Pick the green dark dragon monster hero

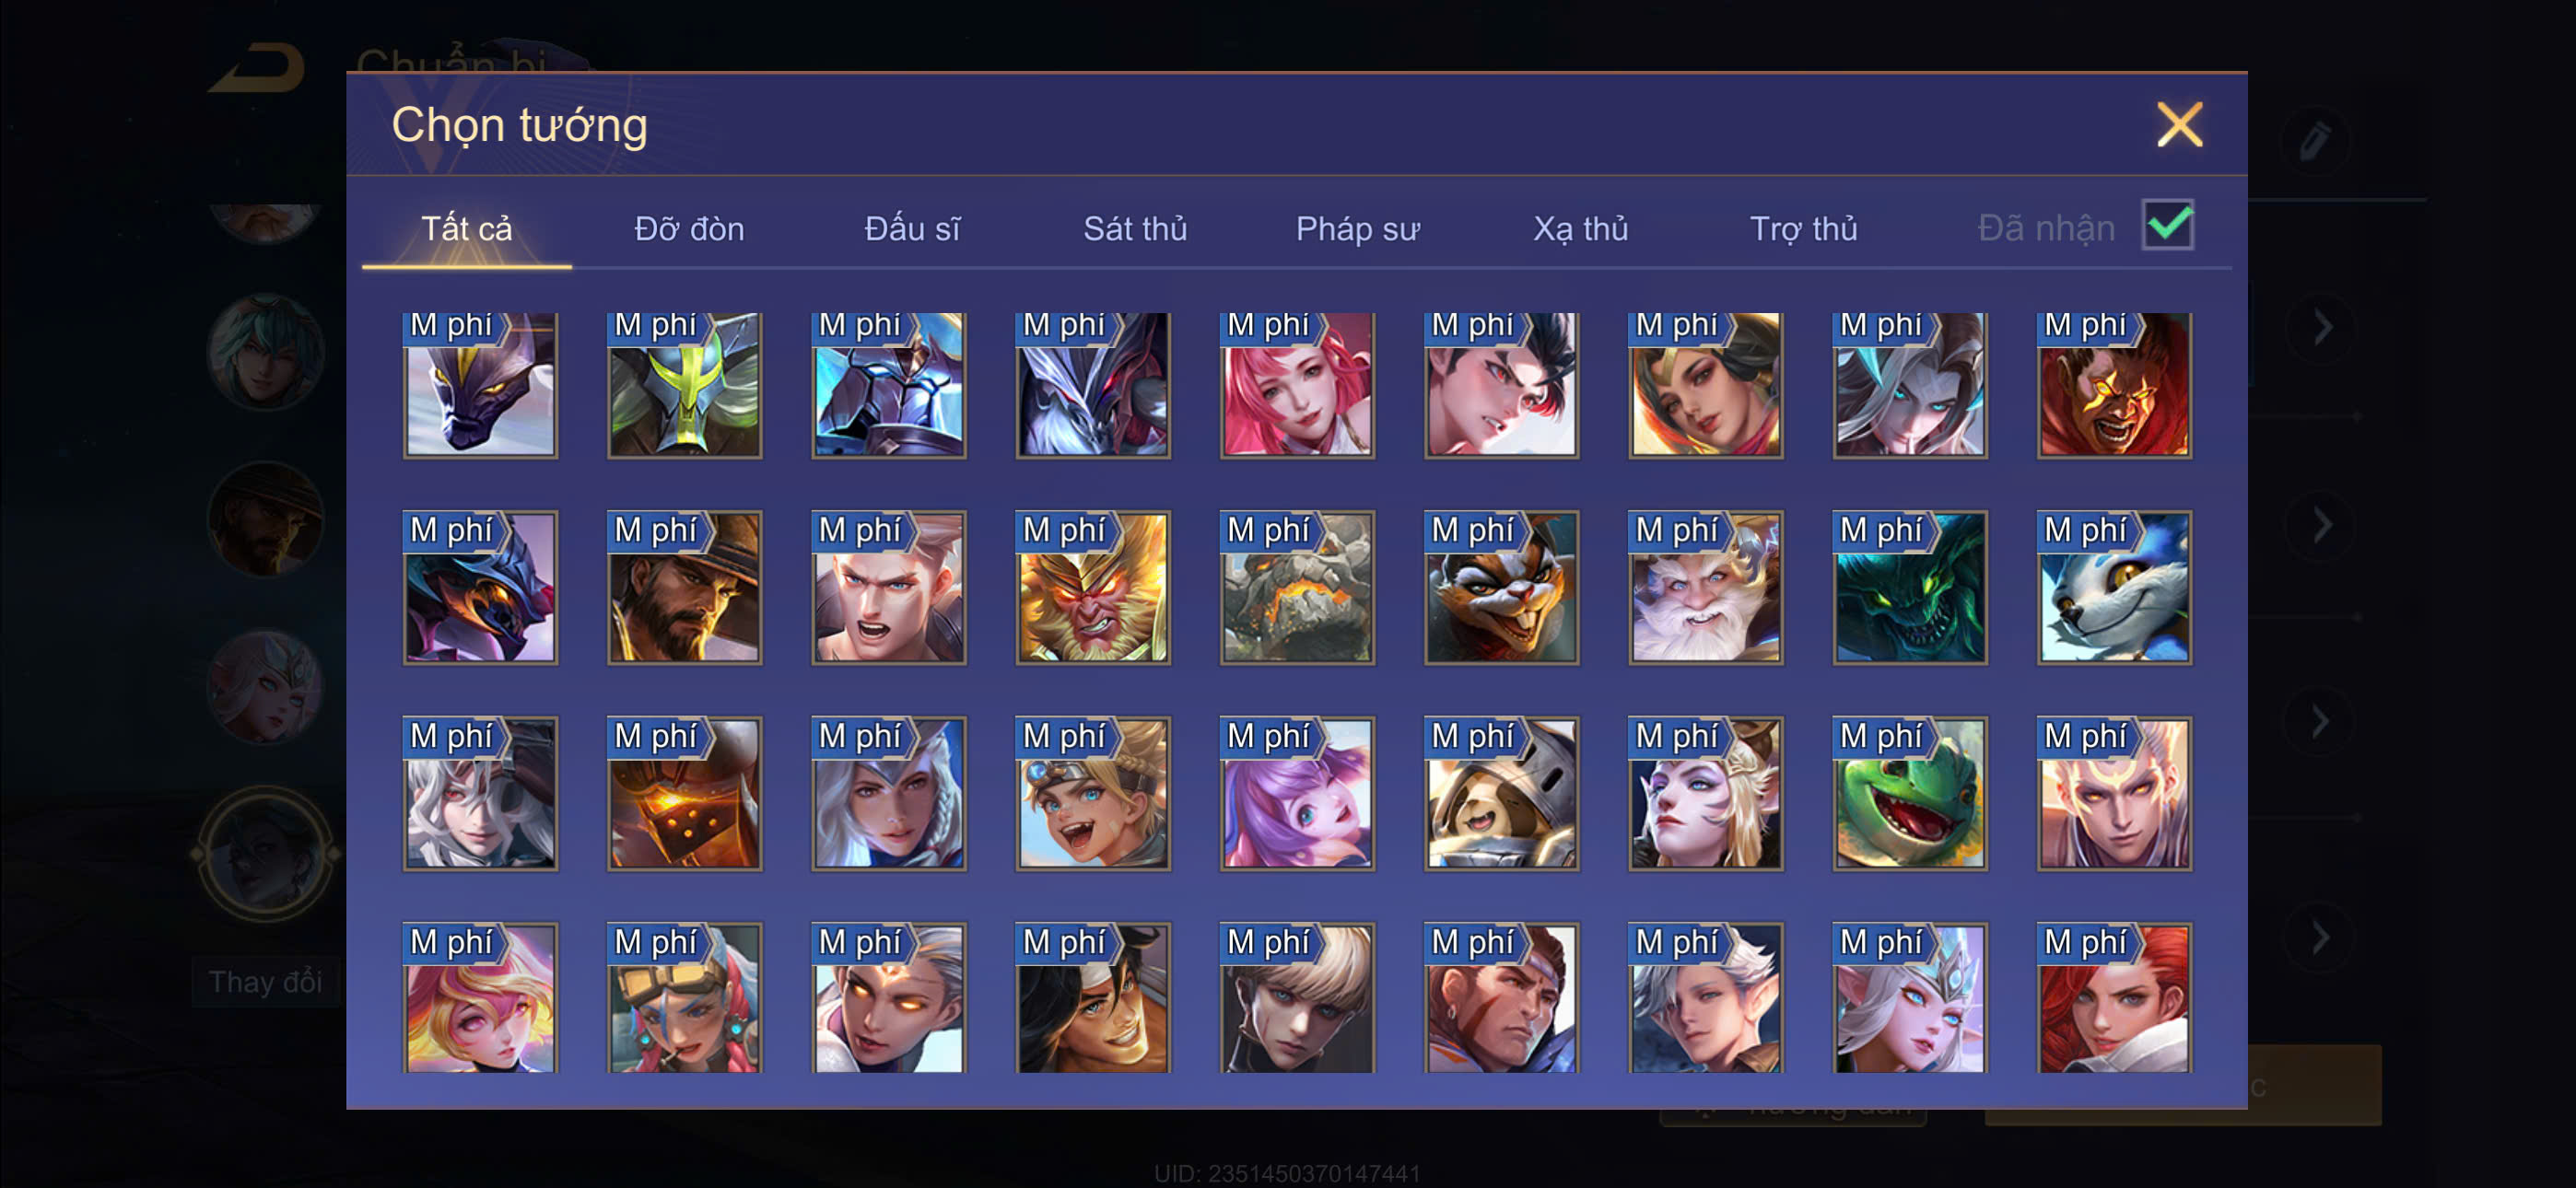point(1910,588)
